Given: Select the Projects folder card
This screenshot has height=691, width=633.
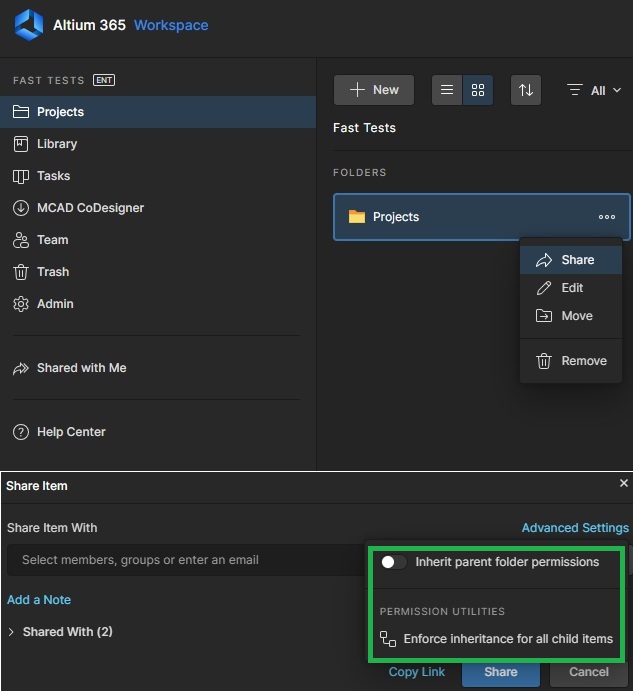Looking at the screenshot, I should [x=482, y=217].
